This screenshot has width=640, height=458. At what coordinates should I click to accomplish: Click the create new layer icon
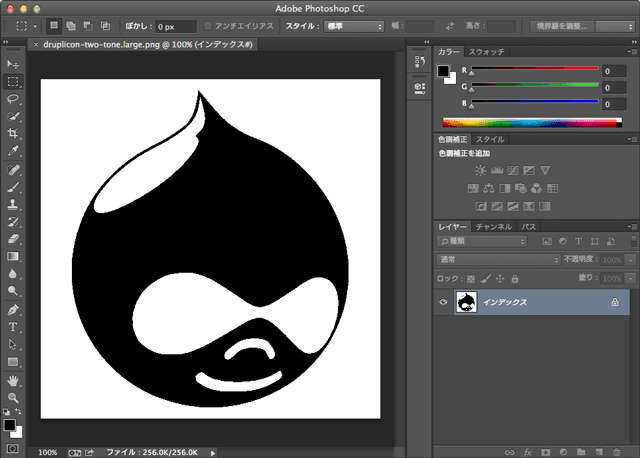[x=599, y=452]
